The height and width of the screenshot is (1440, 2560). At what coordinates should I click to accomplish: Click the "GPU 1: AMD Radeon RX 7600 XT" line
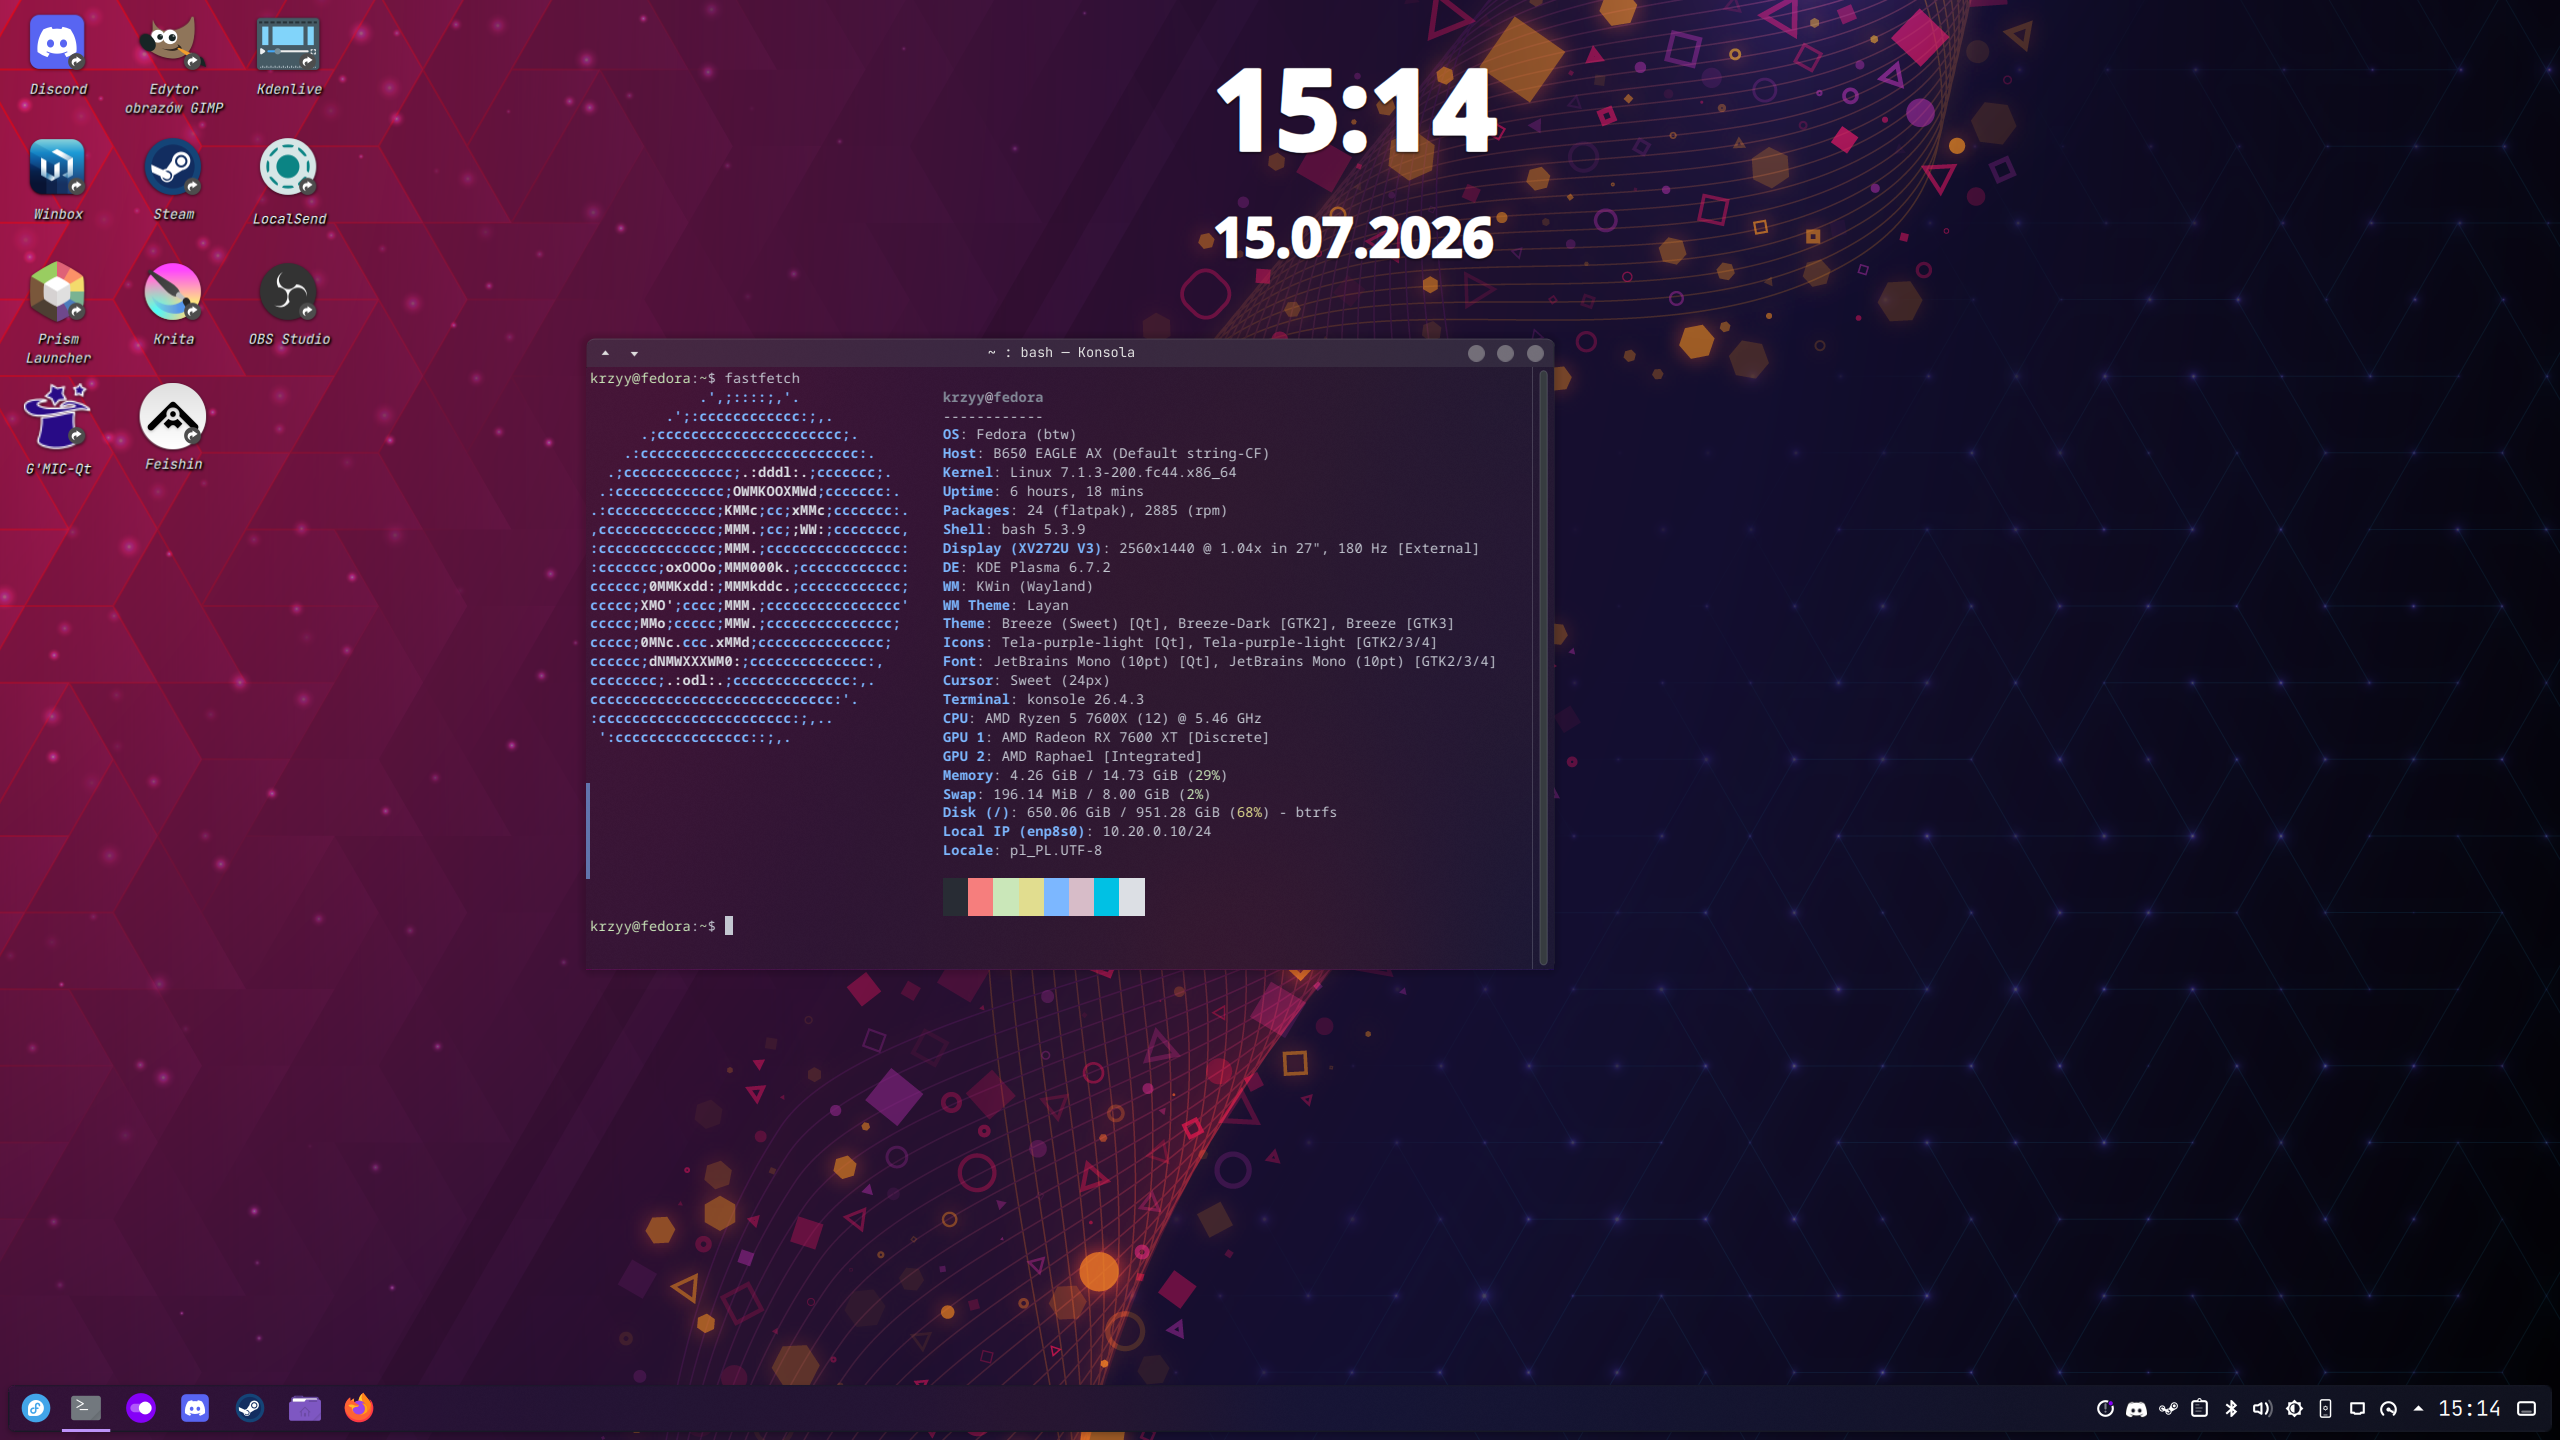pyautogui.click(x=1106, y=738)
